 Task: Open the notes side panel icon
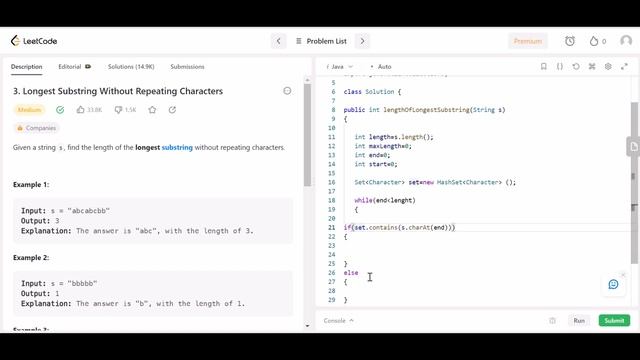[x=633, y=147]
